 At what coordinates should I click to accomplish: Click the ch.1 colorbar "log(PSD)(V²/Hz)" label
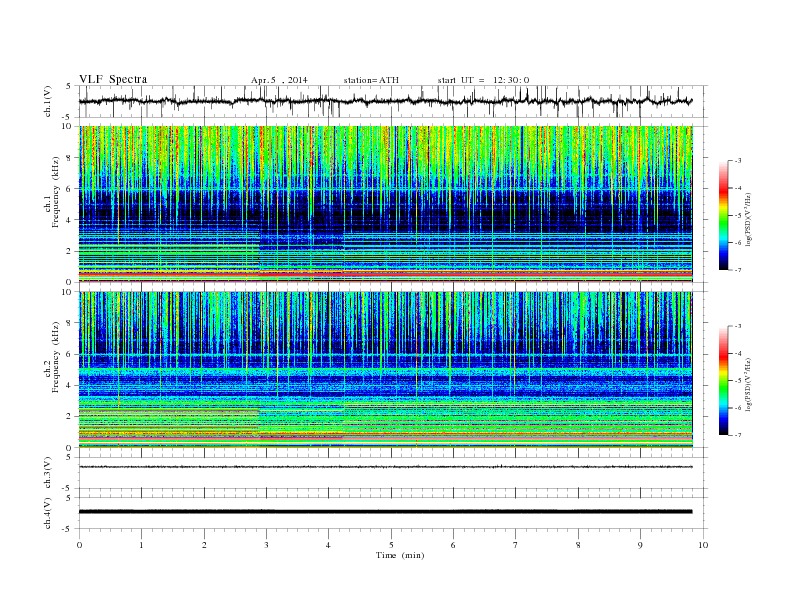click(748, 219)
